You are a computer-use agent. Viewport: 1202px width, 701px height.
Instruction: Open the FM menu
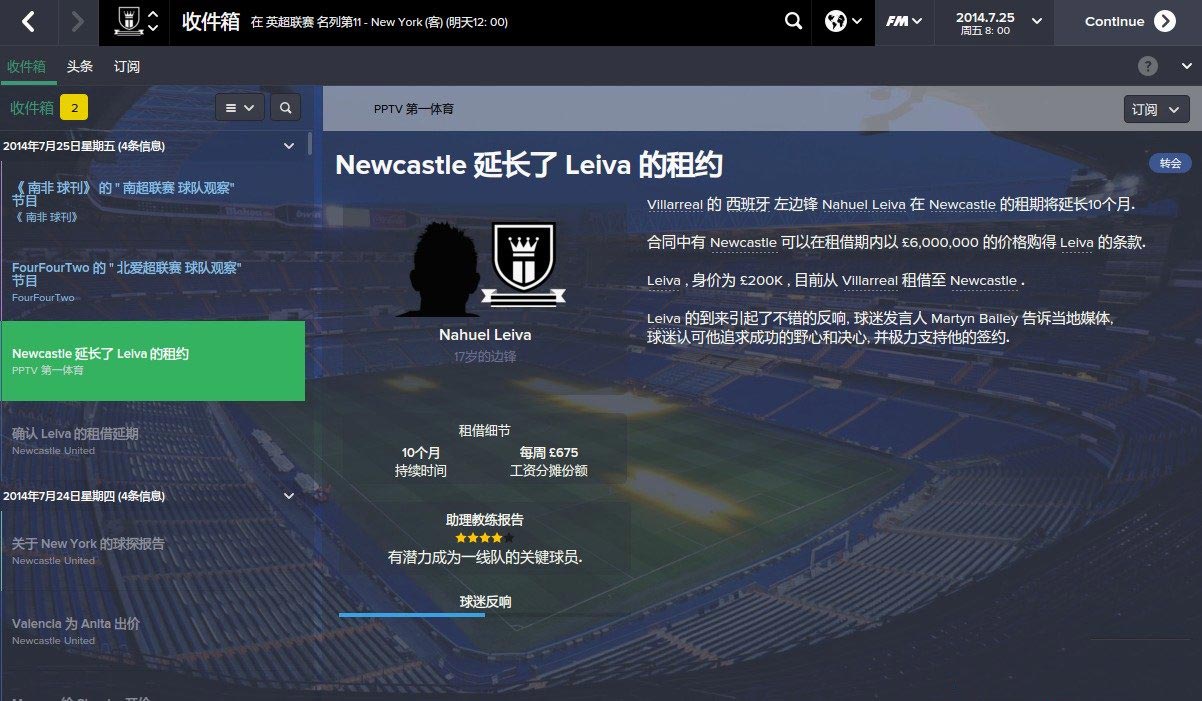[904, 21]
